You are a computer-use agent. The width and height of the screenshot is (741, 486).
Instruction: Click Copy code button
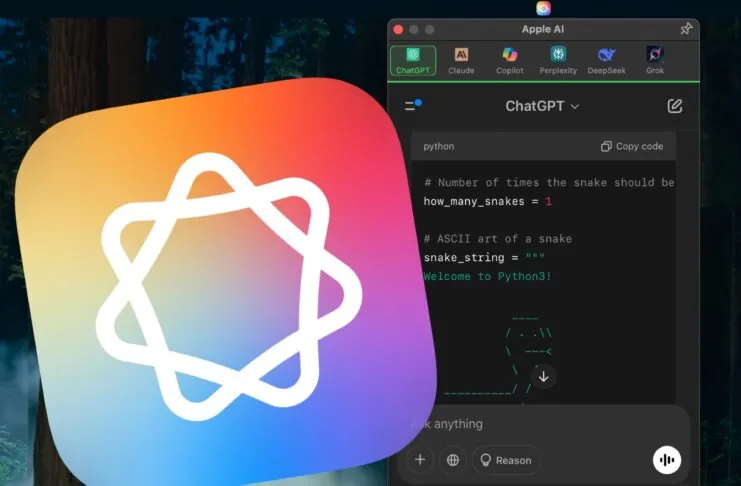(x=632, y=146)
